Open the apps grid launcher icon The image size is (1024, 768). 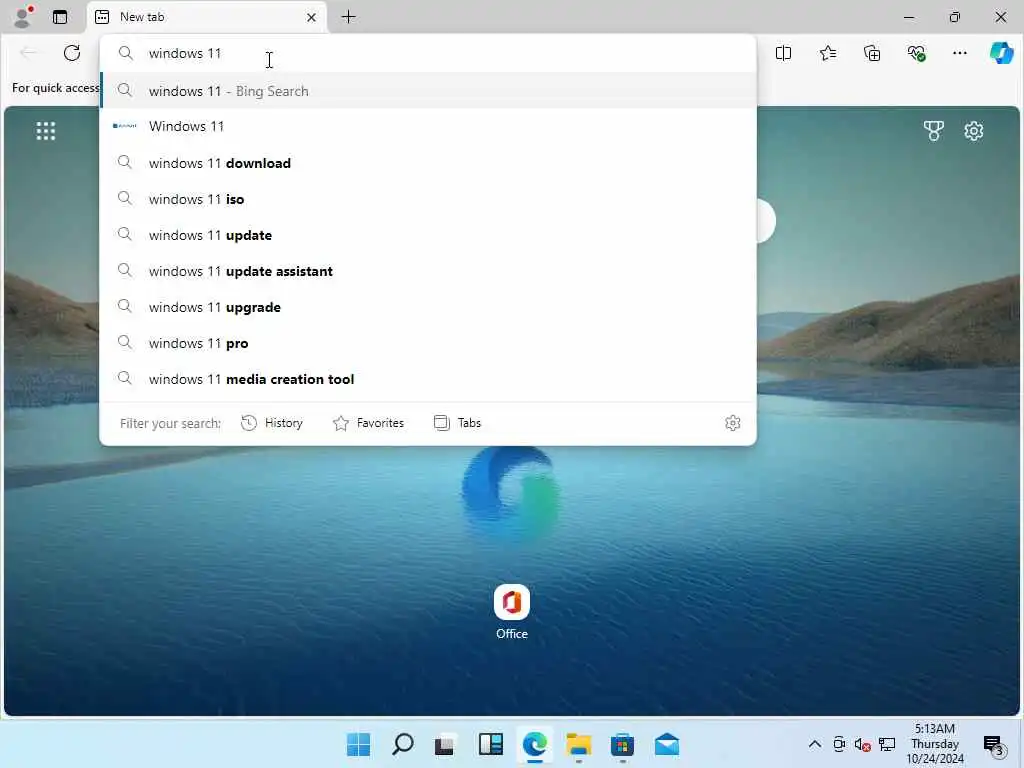pos(46,131)
